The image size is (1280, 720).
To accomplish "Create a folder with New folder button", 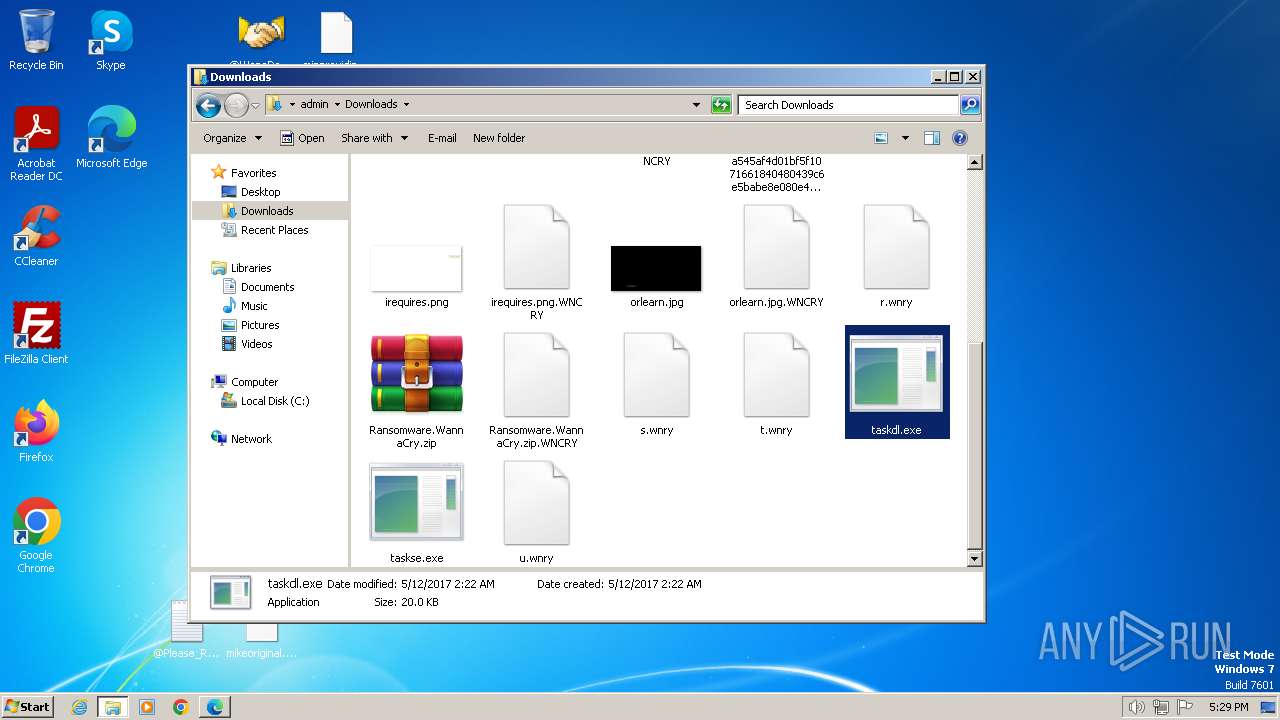I will [499, 138].
